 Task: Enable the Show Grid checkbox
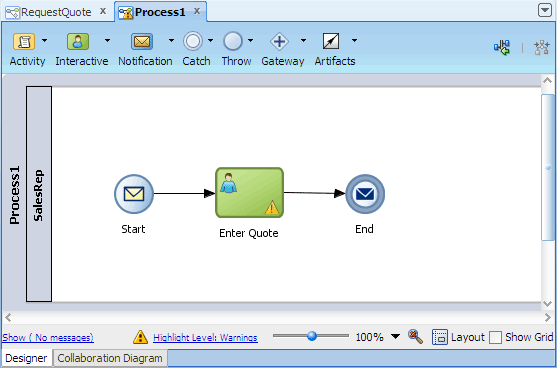(x=495, y=337)
